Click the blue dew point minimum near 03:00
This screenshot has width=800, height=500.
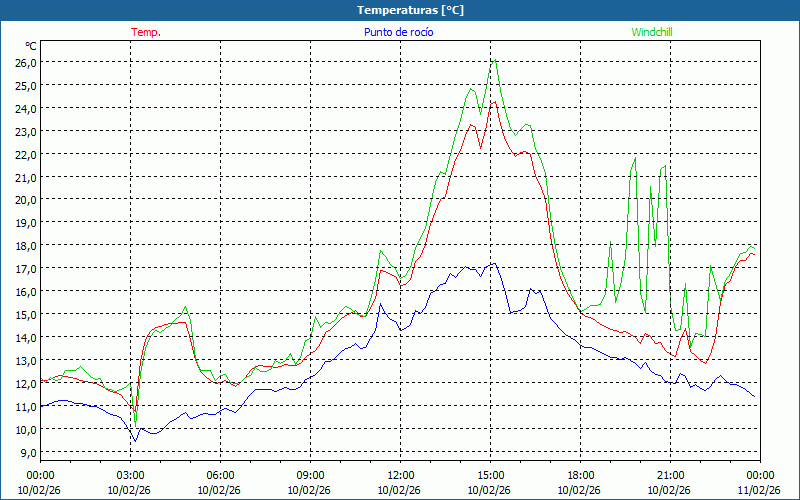(134, 441)
